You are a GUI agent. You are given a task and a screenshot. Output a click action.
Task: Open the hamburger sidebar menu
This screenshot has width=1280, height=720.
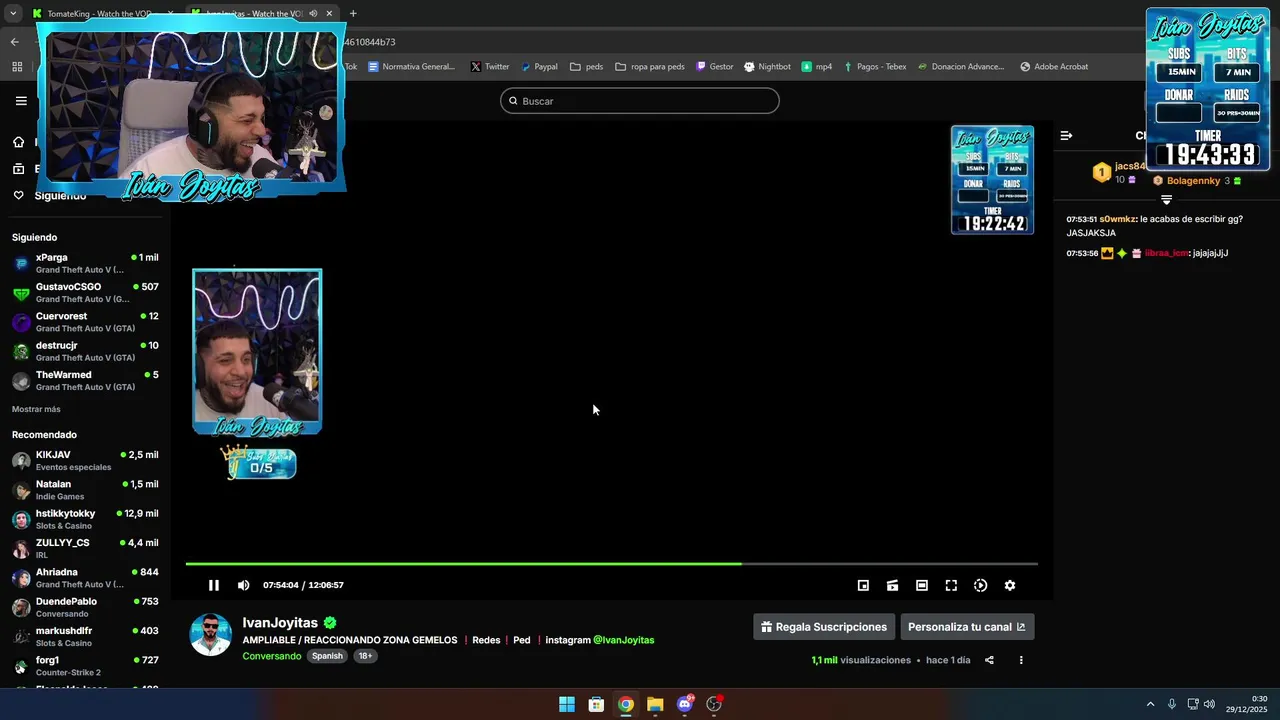[x=21, y=101]
